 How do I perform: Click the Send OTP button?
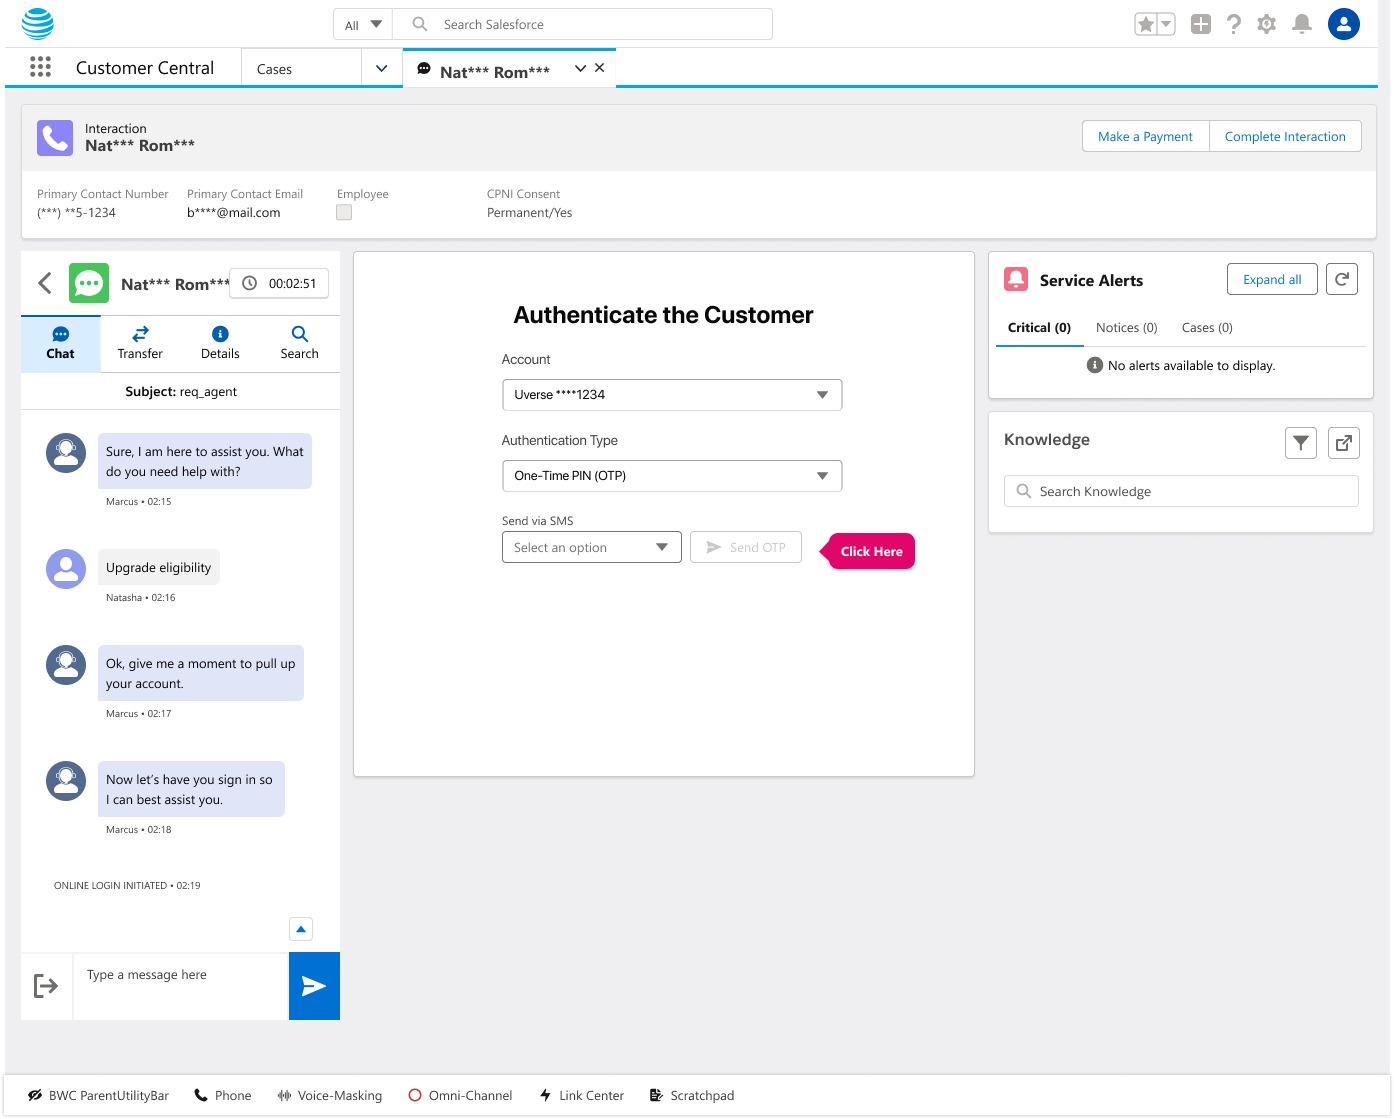coord(746,547)
